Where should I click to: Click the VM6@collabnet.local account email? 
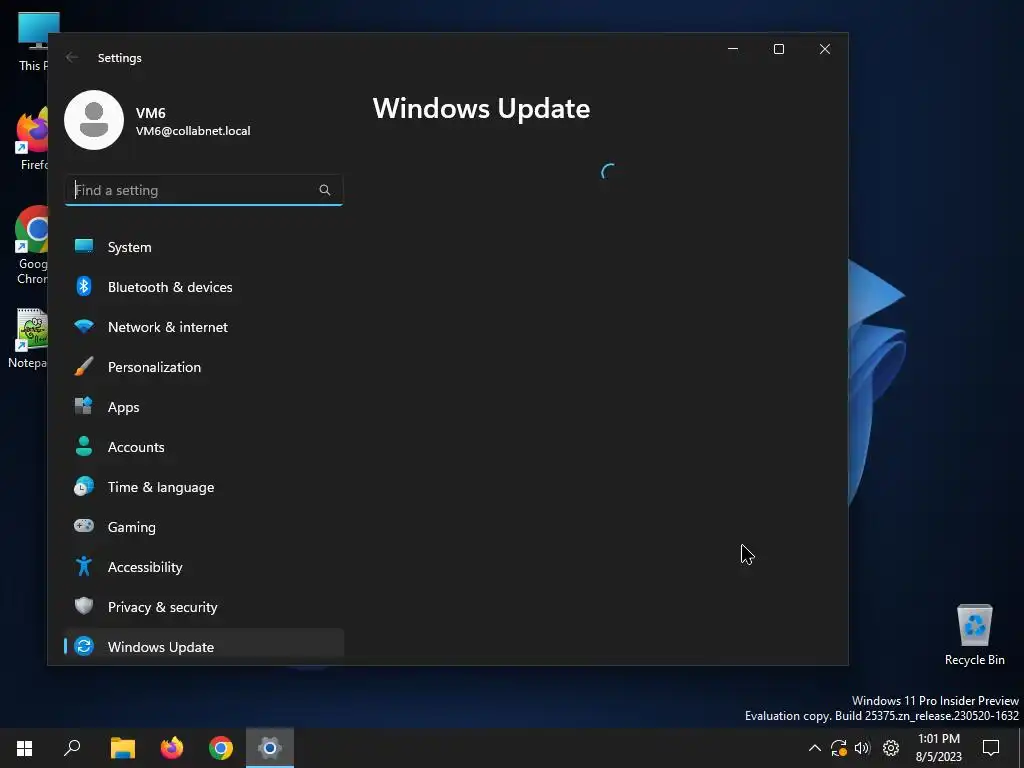coord(193,131)
